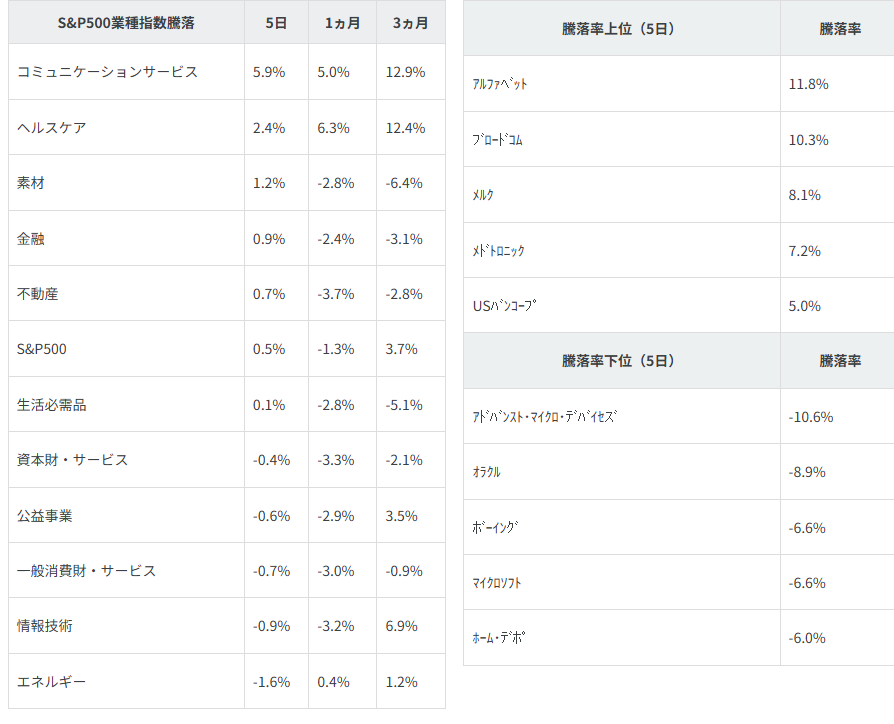Click the アドバンスト・マイクロ・デバイセズ stock name
Screen dimensions: 894x724
(545, 417)
